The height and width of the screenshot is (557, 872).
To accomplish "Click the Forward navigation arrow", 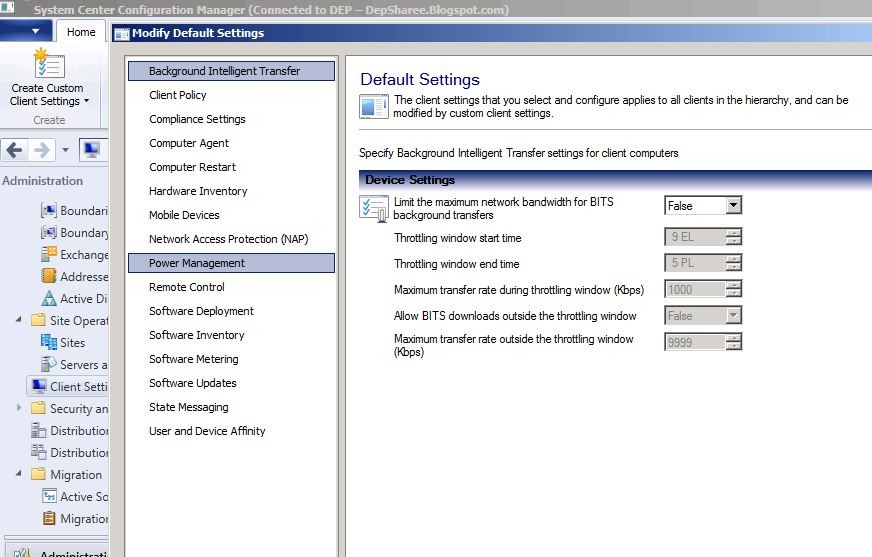I will [x=42, y=150].
